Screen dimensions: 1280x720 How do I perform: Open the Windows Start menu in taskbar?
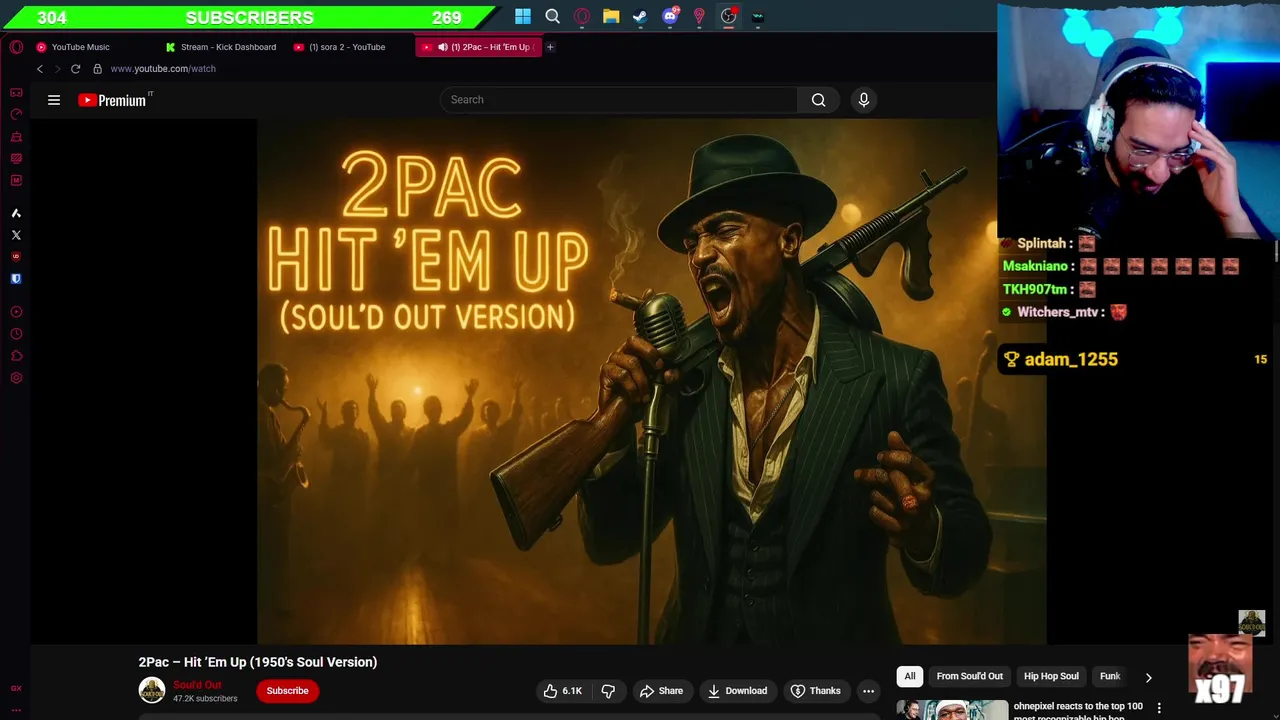coord(523,16)
